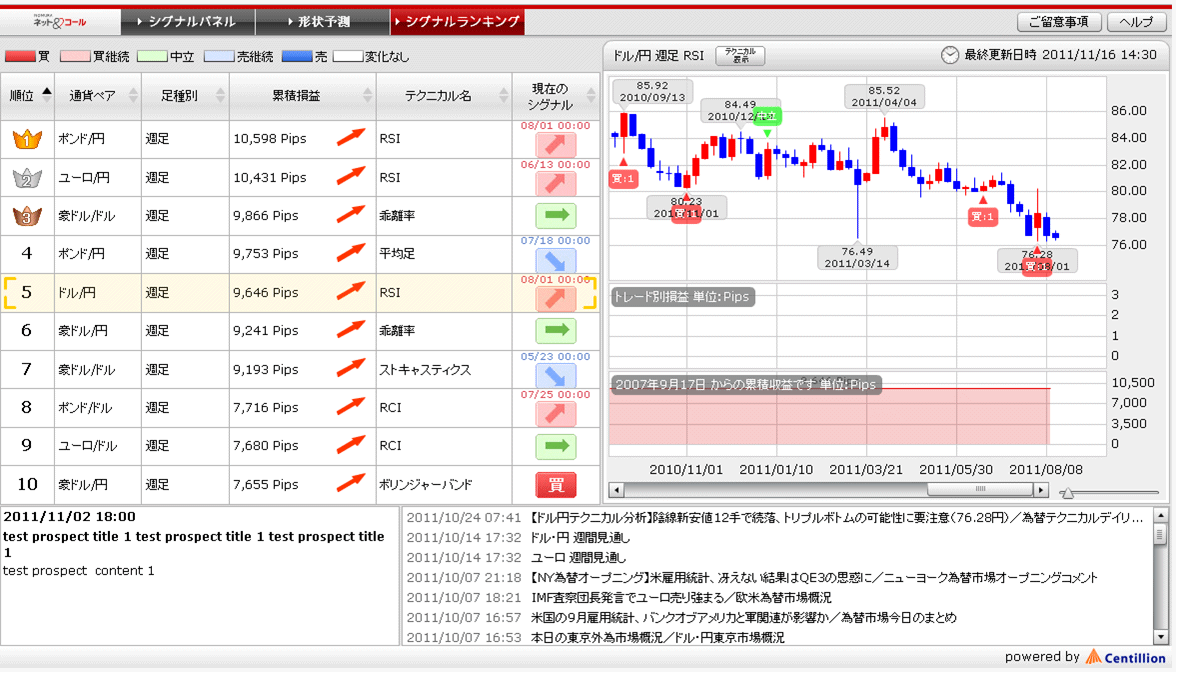Click the blue sell-continue signal icon in rank 4 row
Viewport: 1185px width, 677px height.
[x=556, y=260]
